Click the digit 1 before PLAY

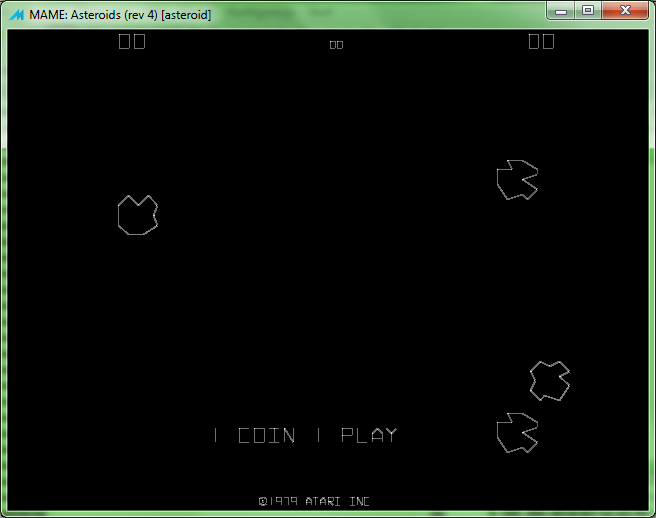point(318,435)
